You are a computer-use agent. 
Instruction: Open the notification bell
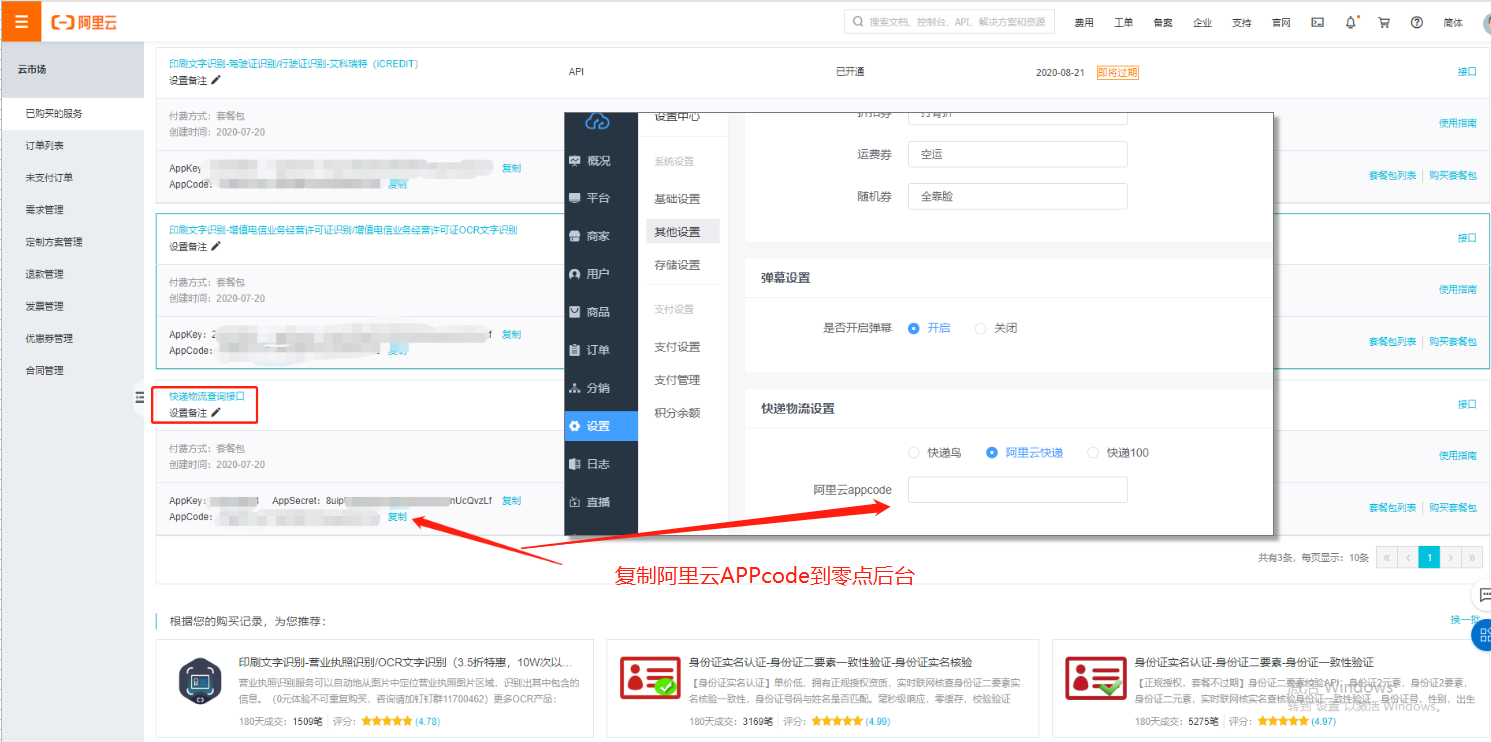click(1351, 22)
